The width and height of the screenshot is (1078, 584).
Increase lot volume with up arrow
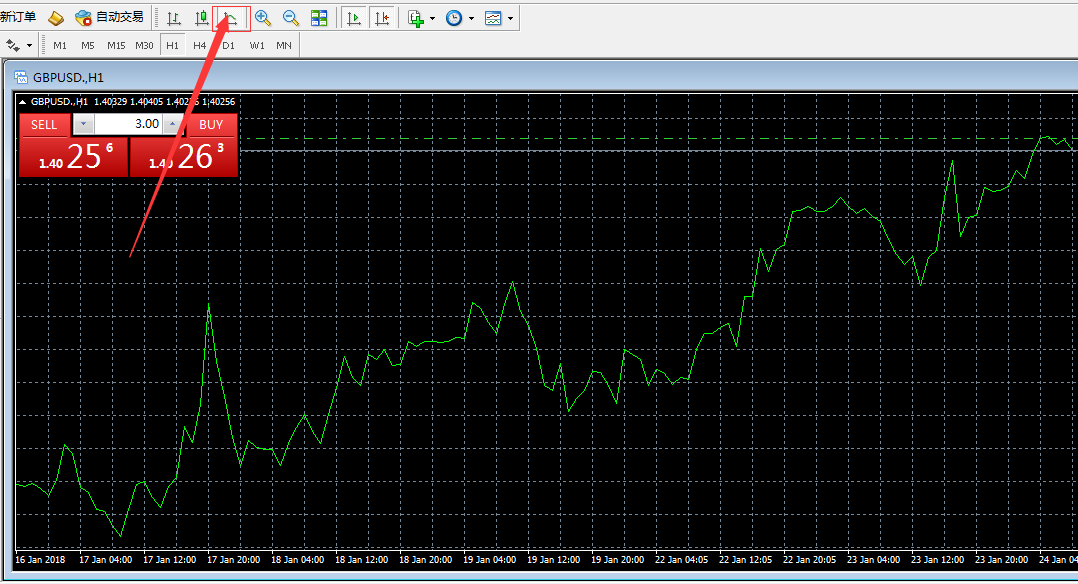click(x=174, y=124)
